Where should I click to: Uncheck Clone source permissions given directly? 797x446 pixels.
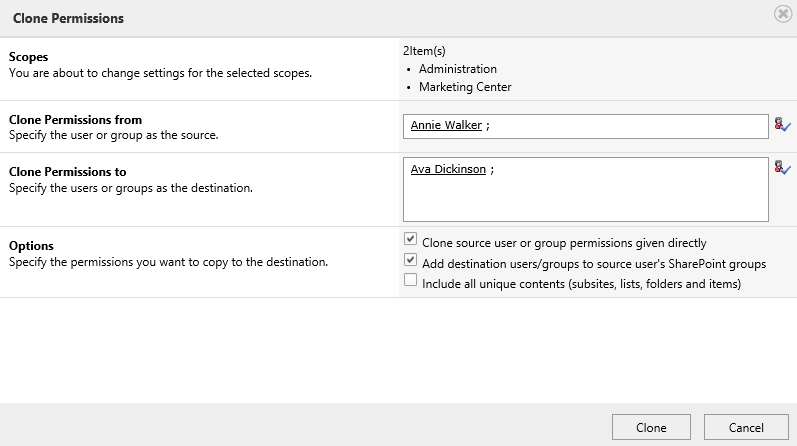click(x=410, y=241)
